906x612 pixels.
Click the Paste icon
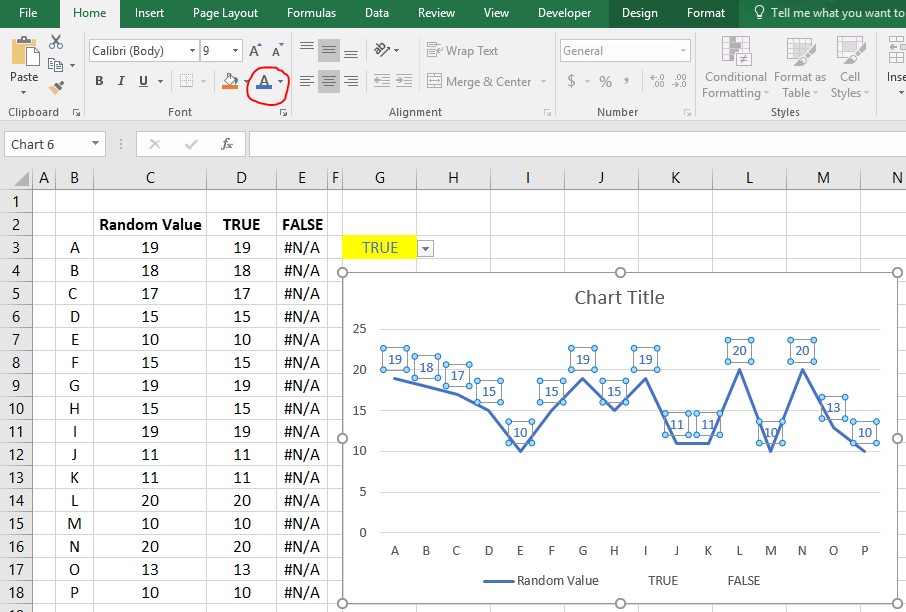tap(25, 53)
